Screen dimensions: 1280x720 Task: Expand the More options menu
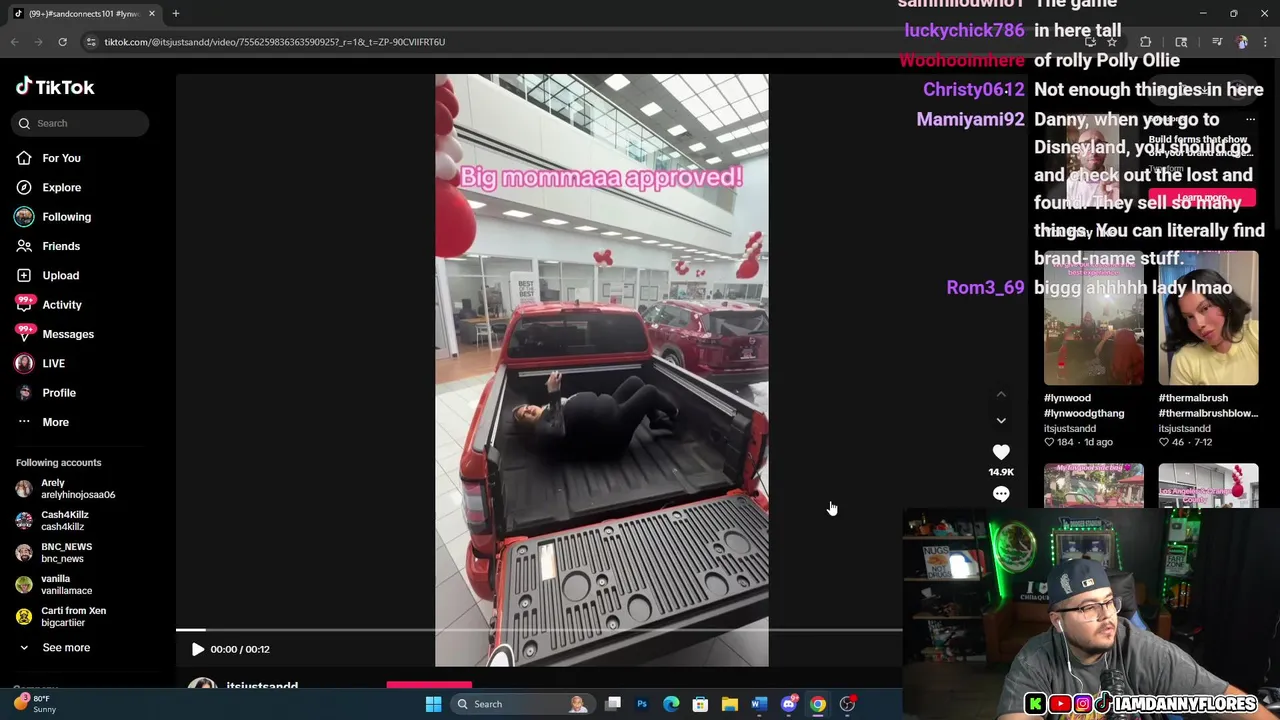click(x=55, y=422)
